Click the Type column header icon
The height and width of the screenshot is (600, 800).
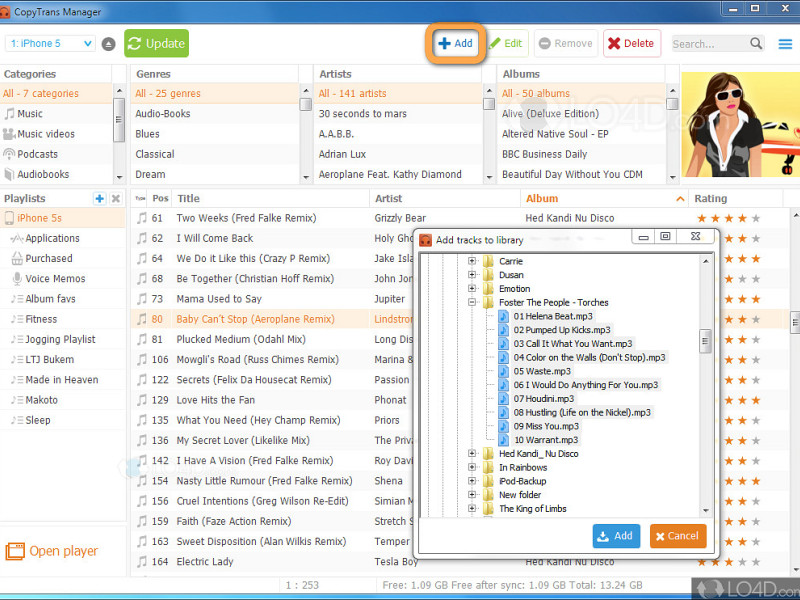140,198
